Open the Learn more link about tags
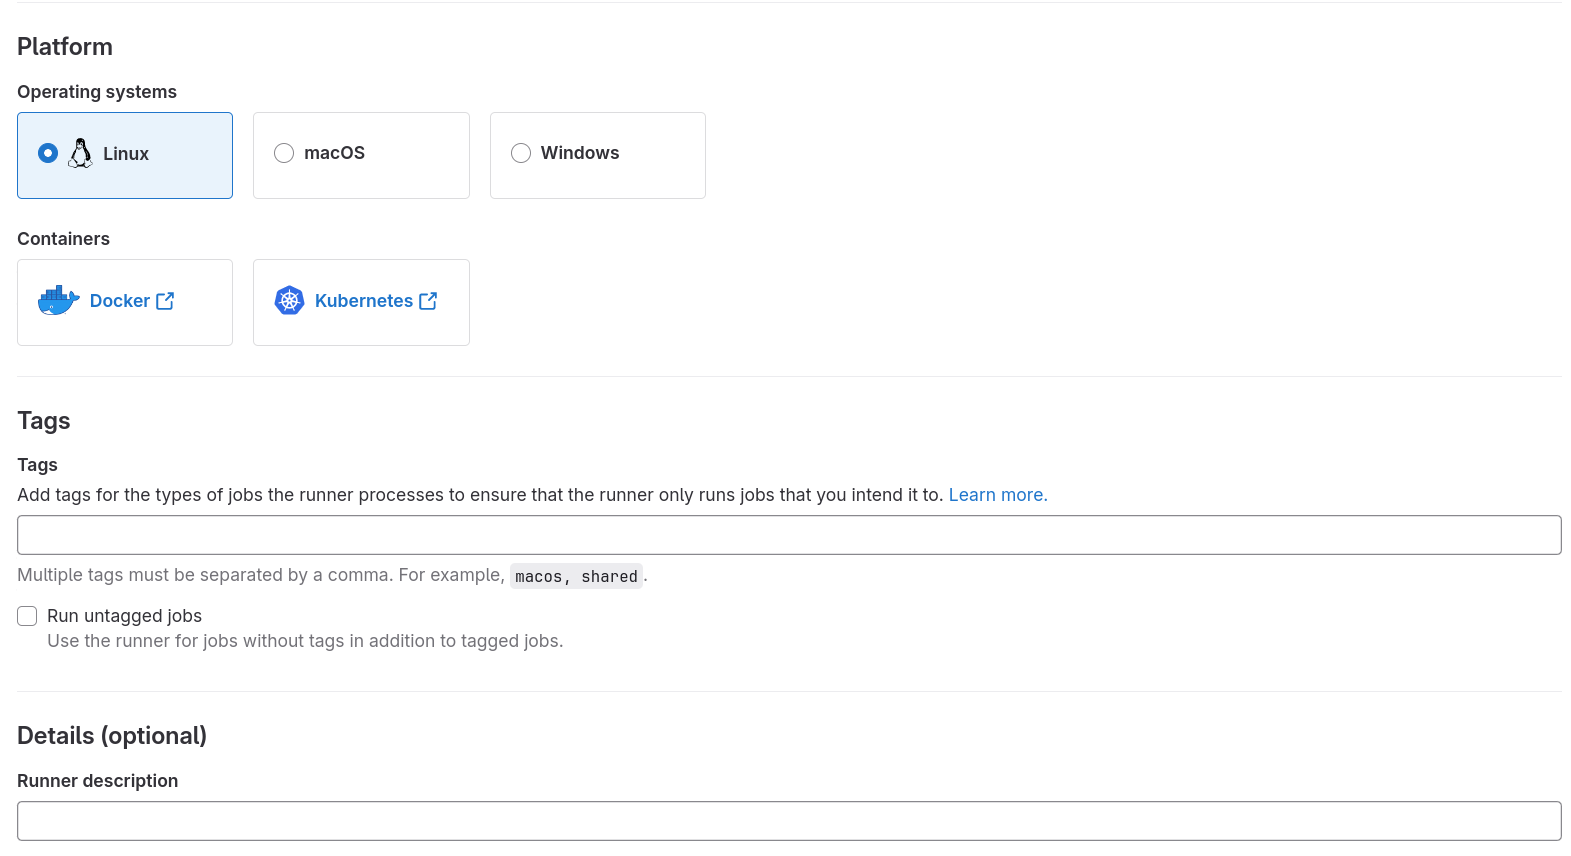 (998, 495)
